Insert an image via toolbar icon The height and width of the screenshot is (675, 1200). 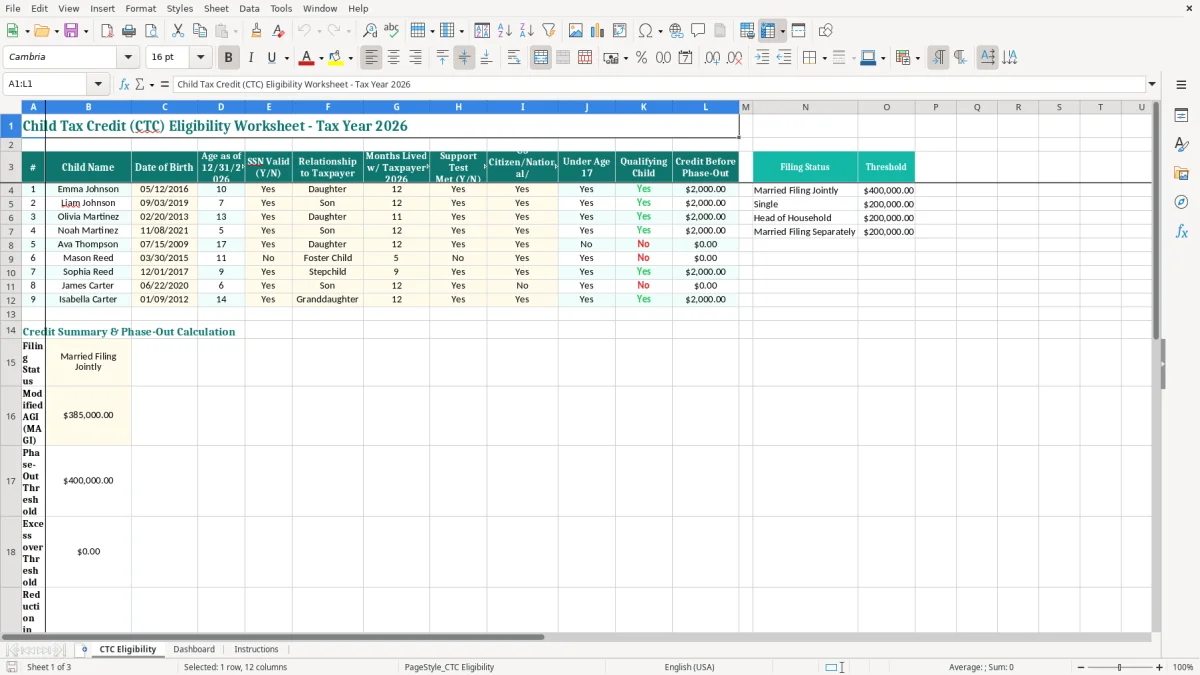point(576,31)
